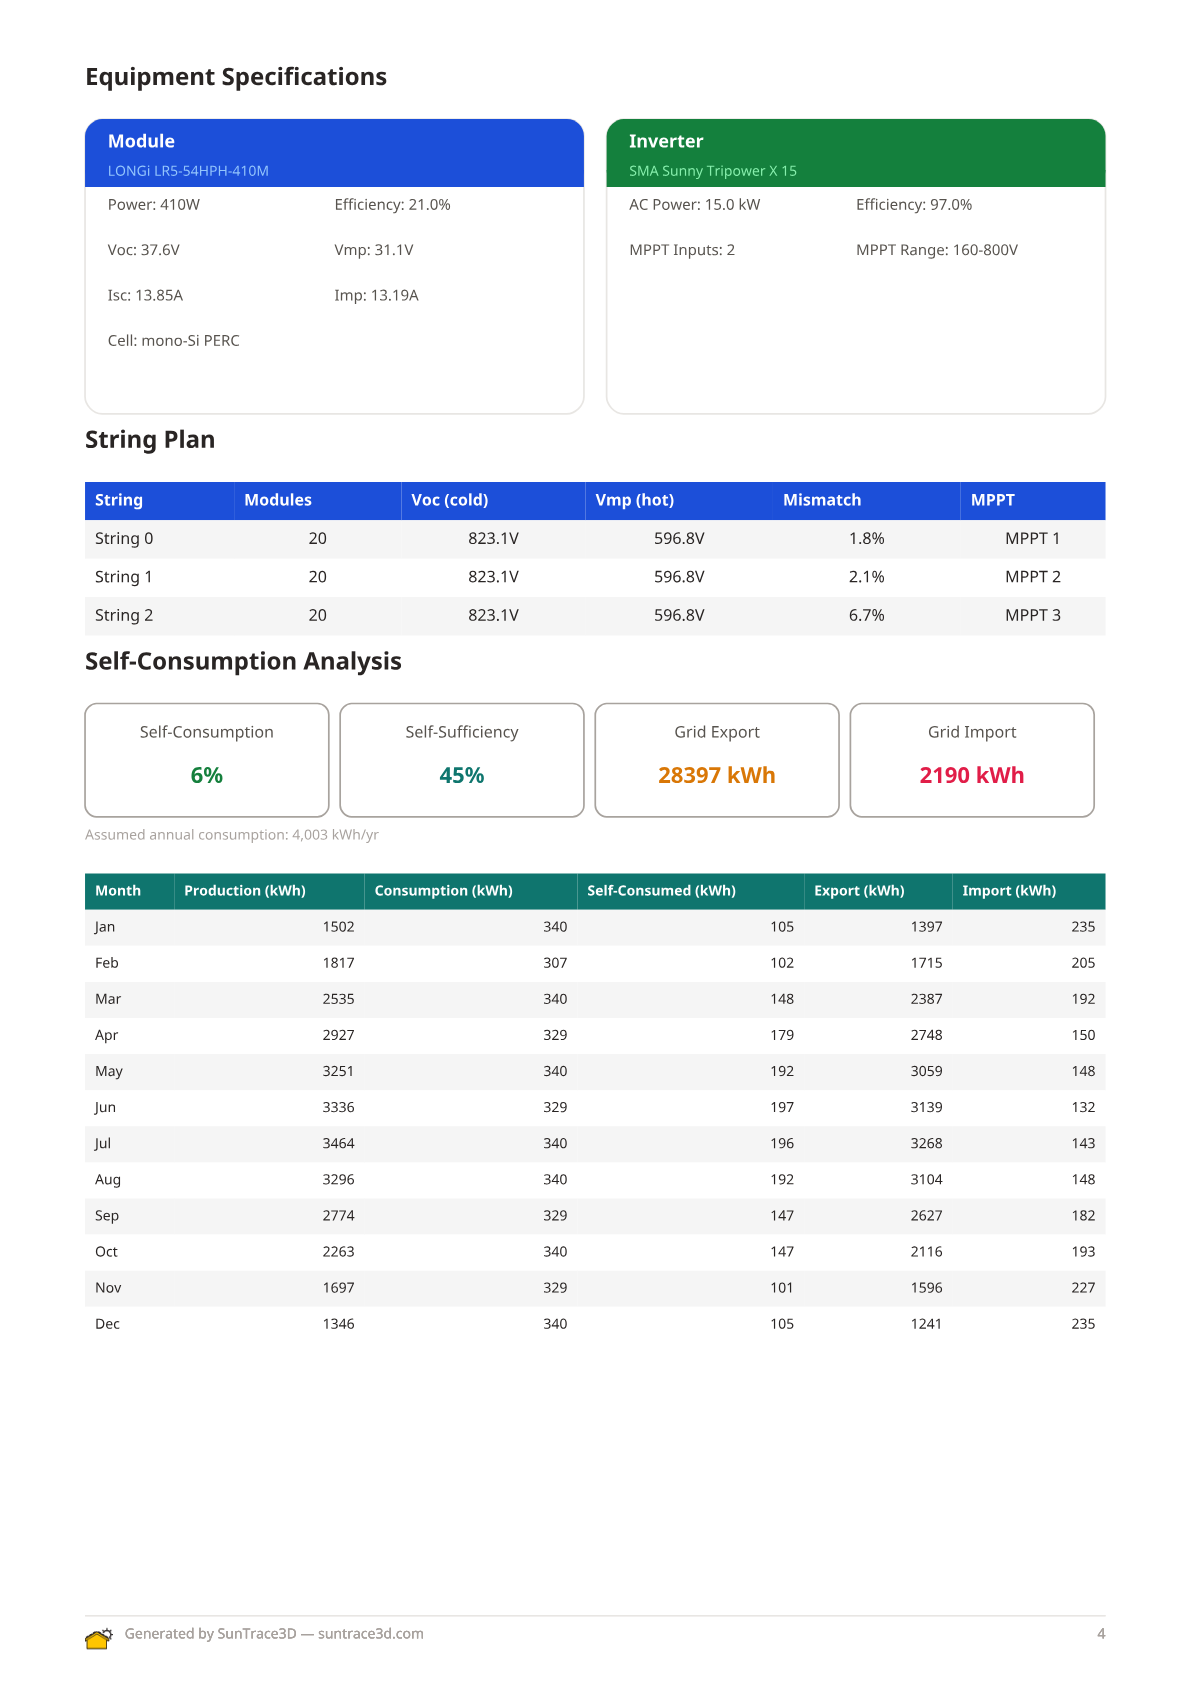
Task: Select the Self-Consumption 6% card
Action: coord(207,760)
